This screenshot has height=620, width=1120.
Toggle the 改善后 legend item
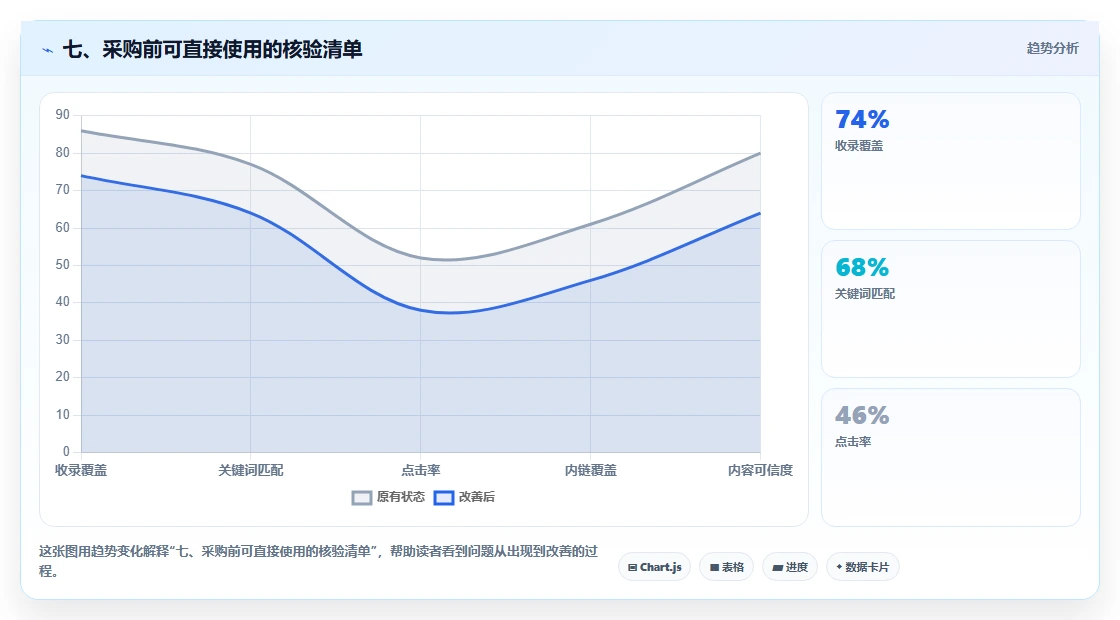point(464,497)
